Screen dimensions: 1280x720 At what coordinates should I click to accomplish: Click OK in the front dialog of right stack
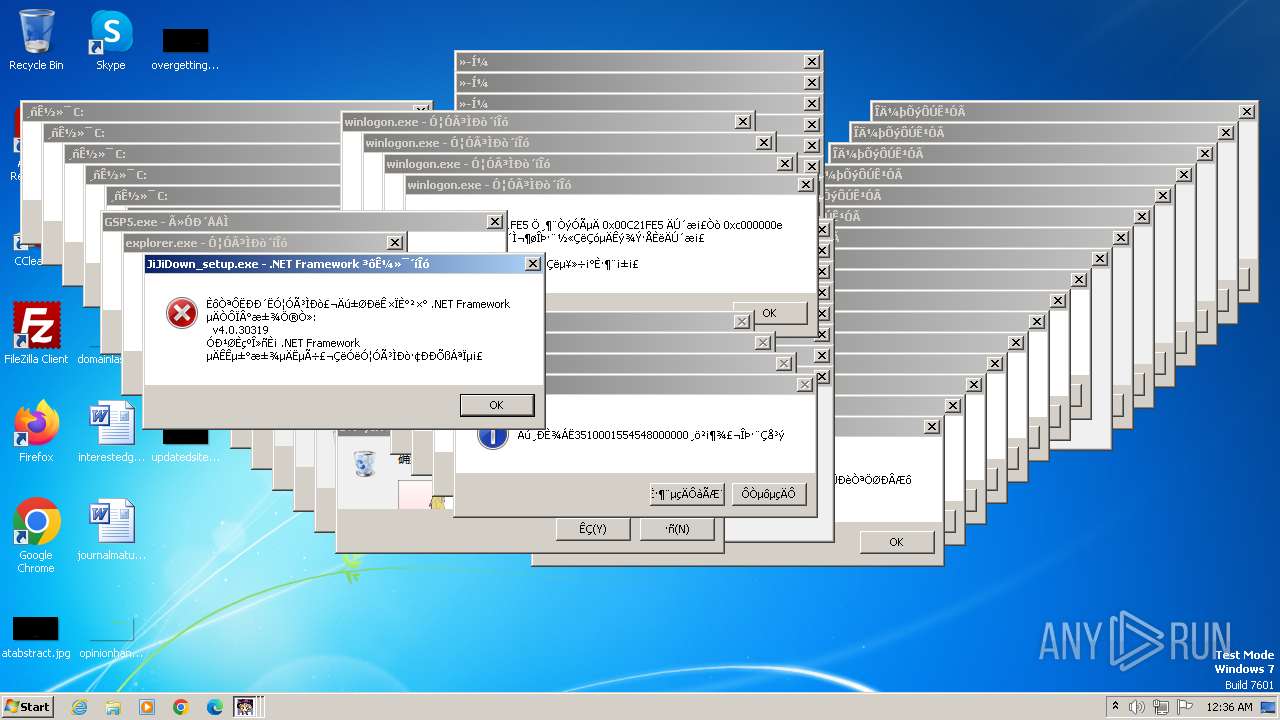click(896, 542)
